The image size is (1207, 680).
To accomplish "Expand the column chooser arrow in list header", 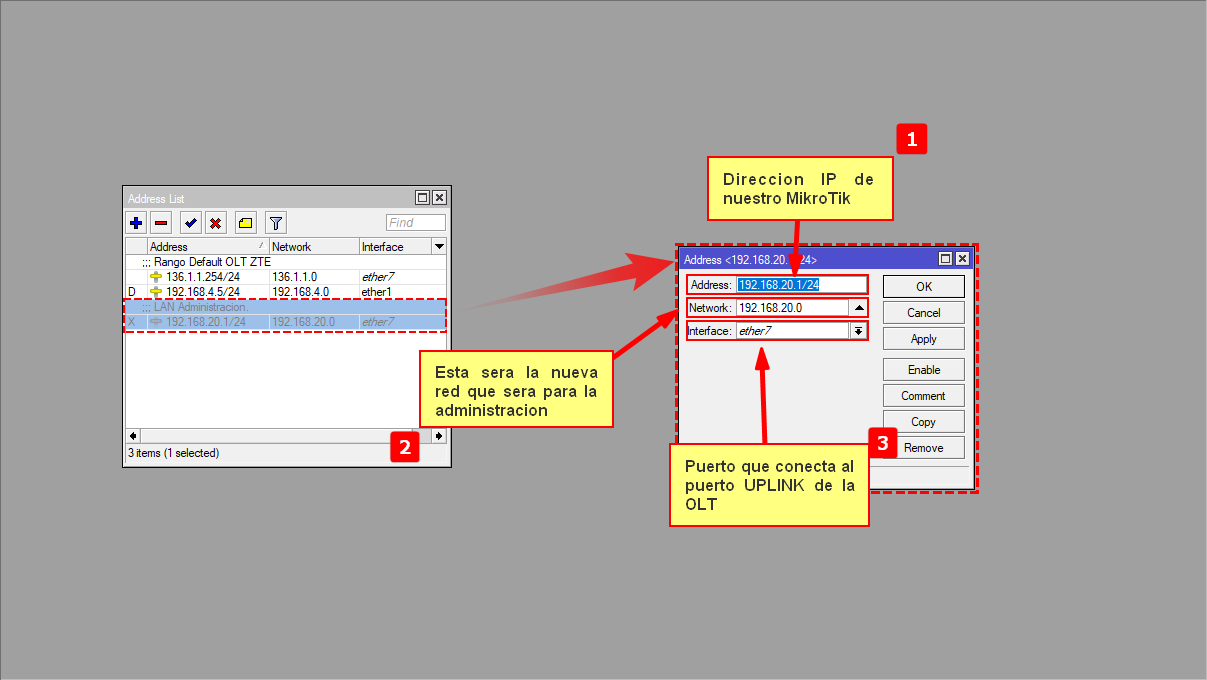I will 439,246.
